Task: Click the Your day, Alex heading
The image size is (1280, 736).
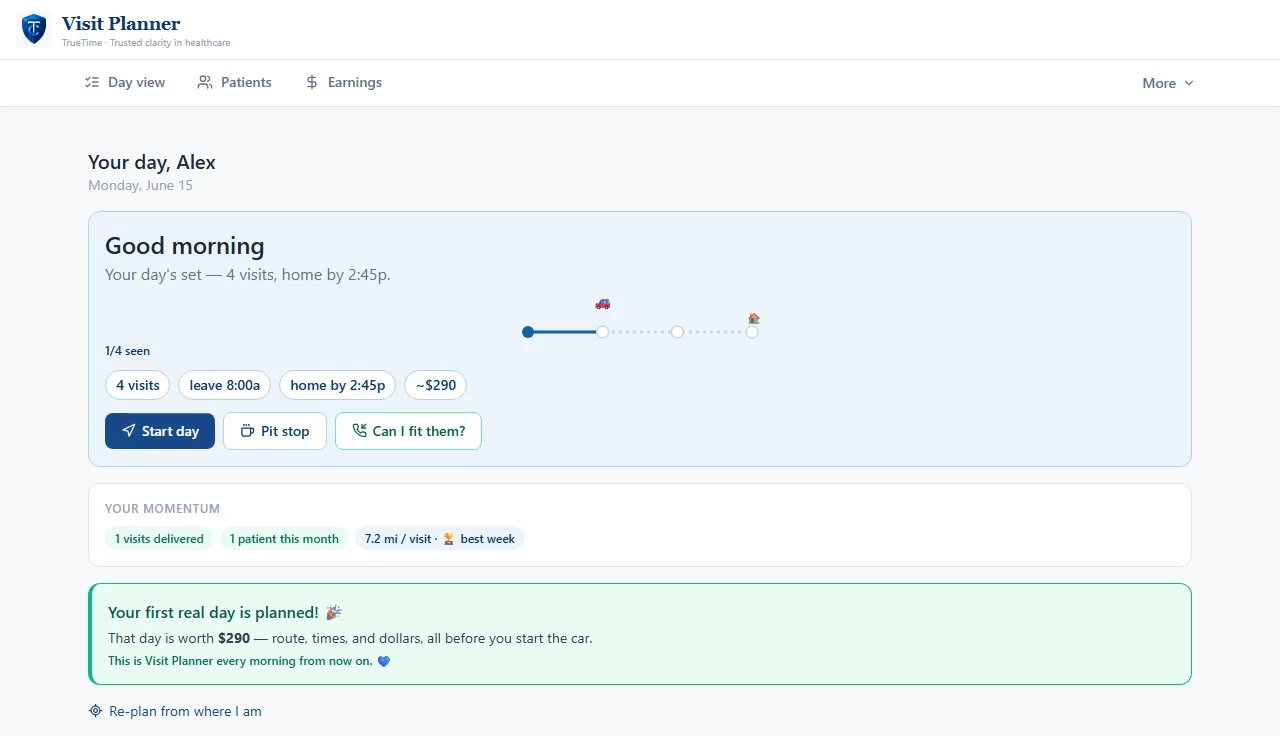Action: pos(152,162)
